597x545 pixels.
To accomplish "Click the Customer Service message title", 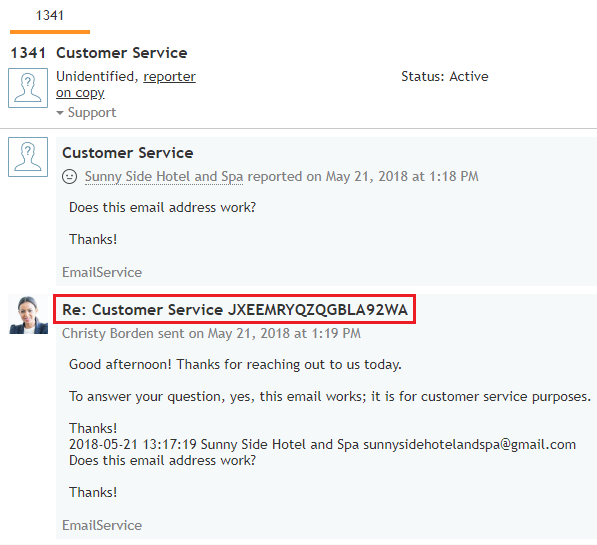I will point(128,153).
